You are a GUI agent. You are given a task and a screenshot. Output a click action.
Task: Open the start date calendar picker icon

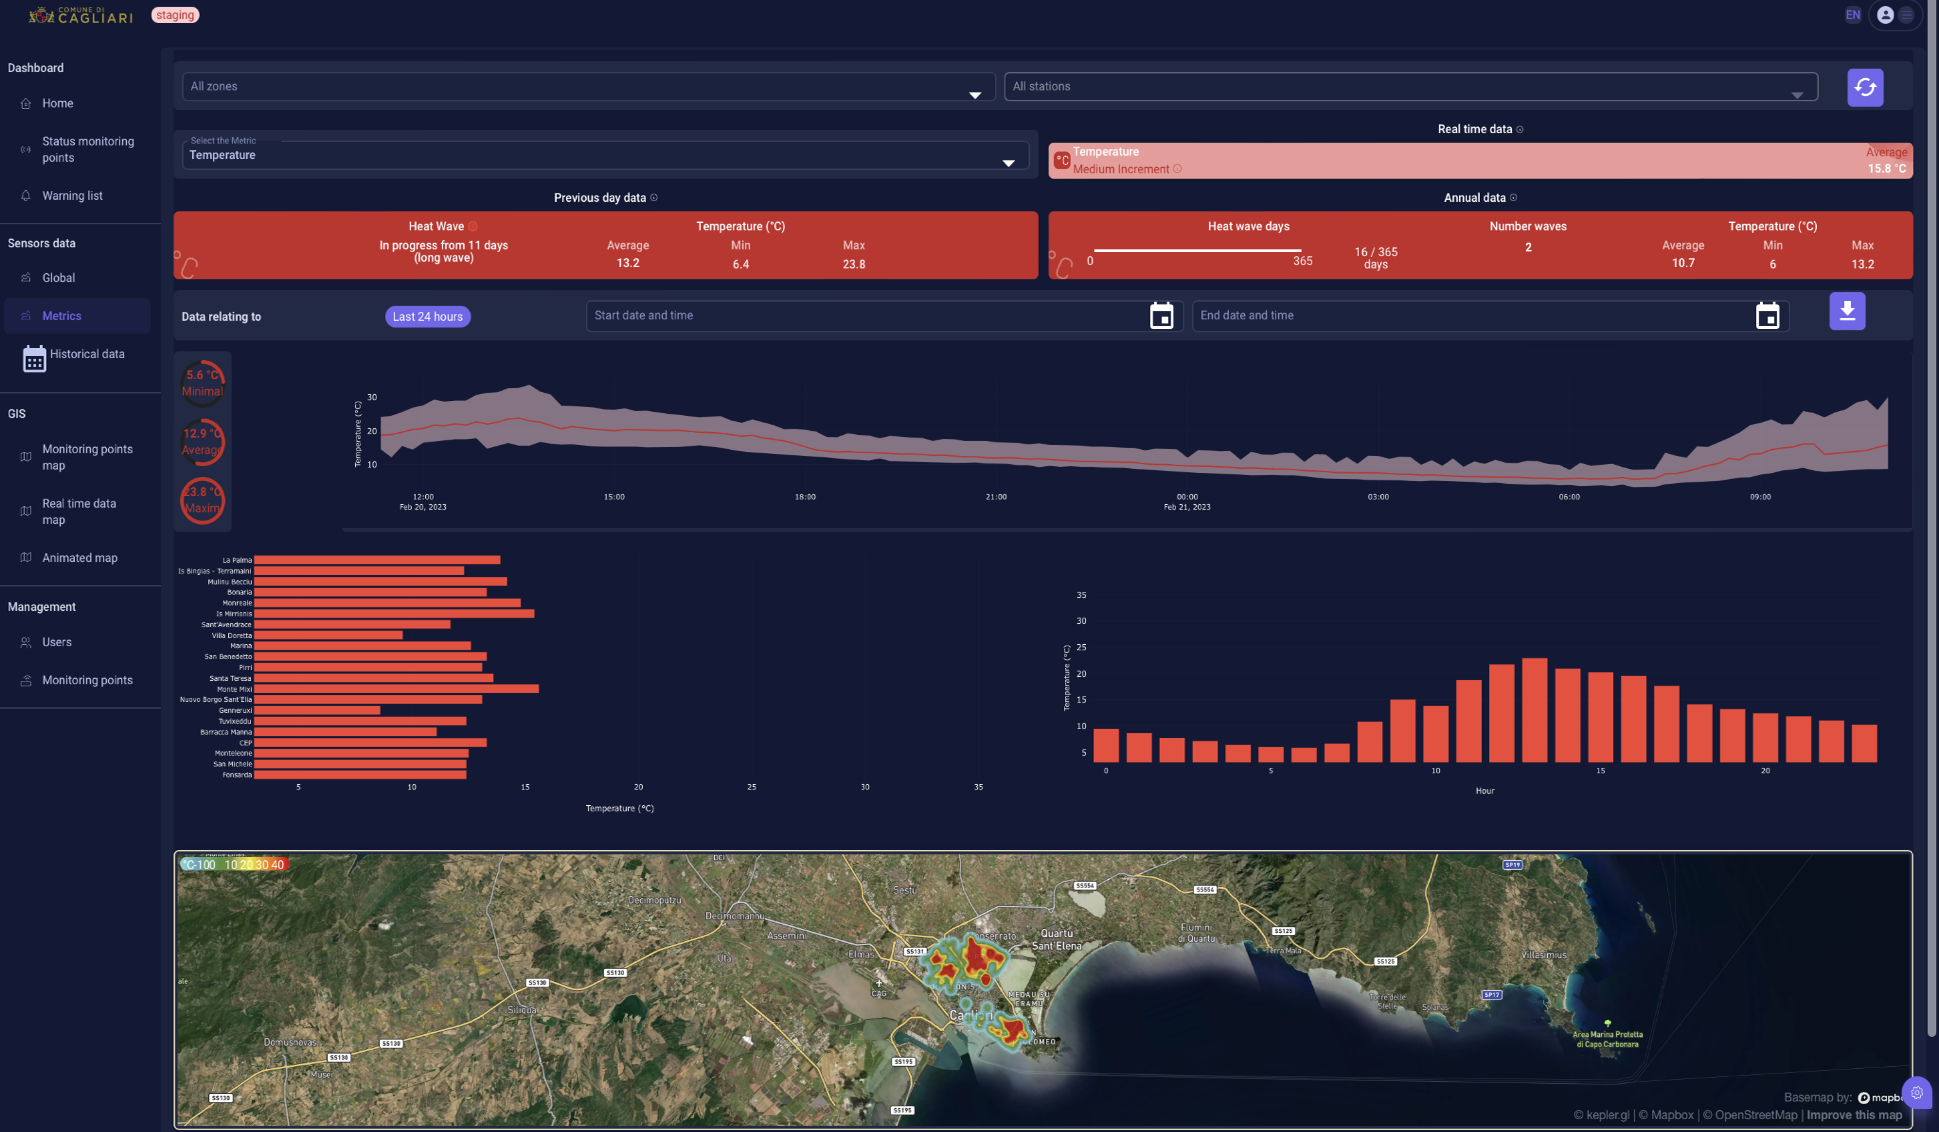point(1161,316)
